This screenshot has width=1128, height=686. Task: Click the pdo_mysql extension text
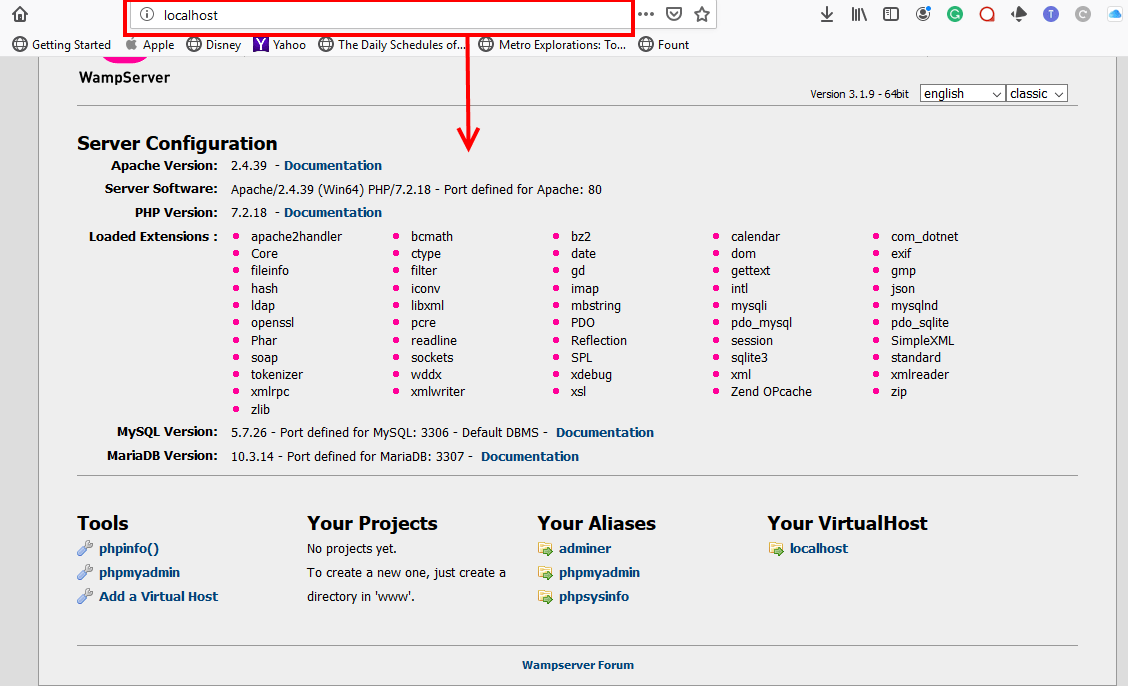tap(761, 323)
